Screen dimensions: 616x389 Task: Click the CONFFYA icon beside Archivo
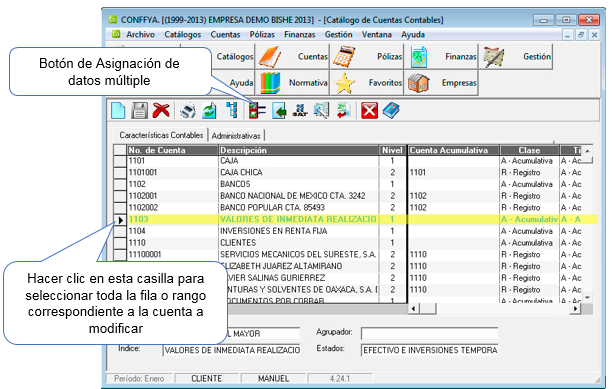coord(116,34)
